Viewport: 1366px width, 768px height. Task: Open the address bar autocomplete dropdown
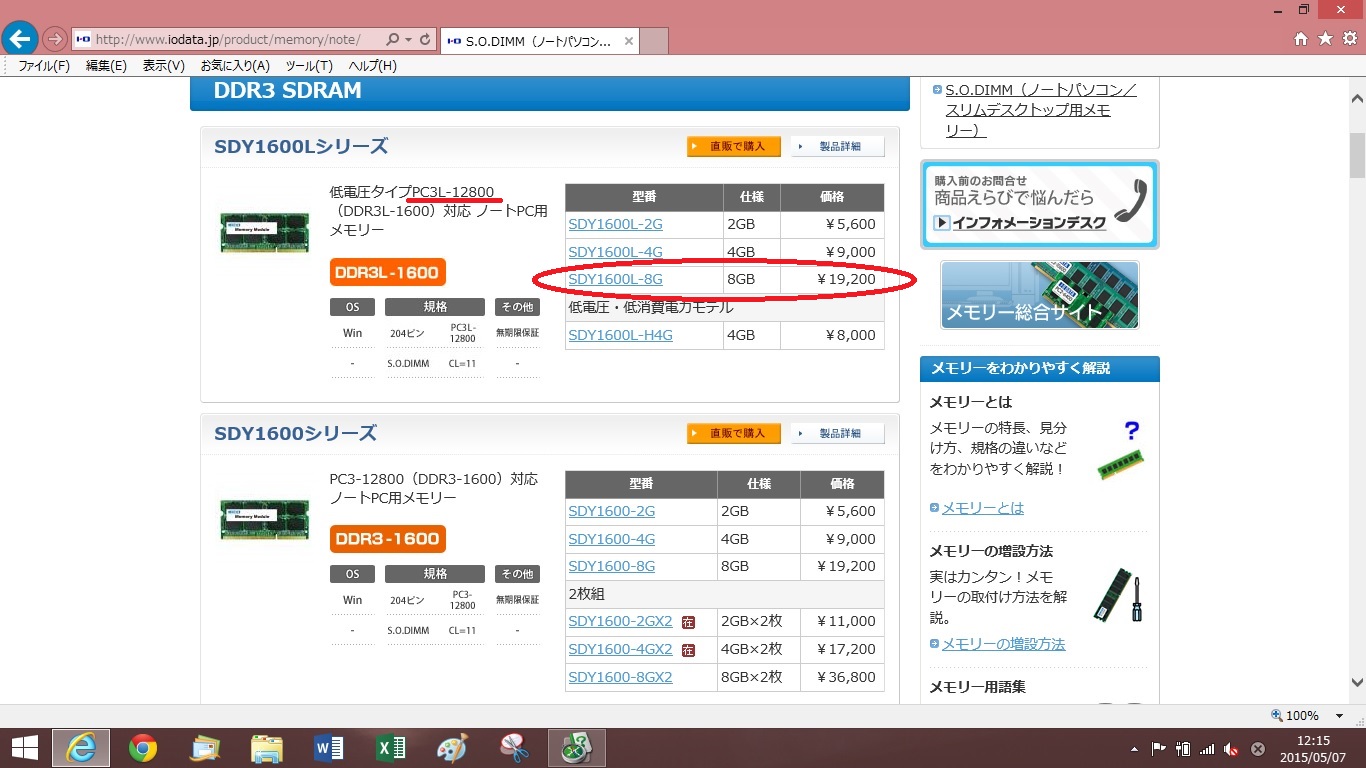(408, 40)
